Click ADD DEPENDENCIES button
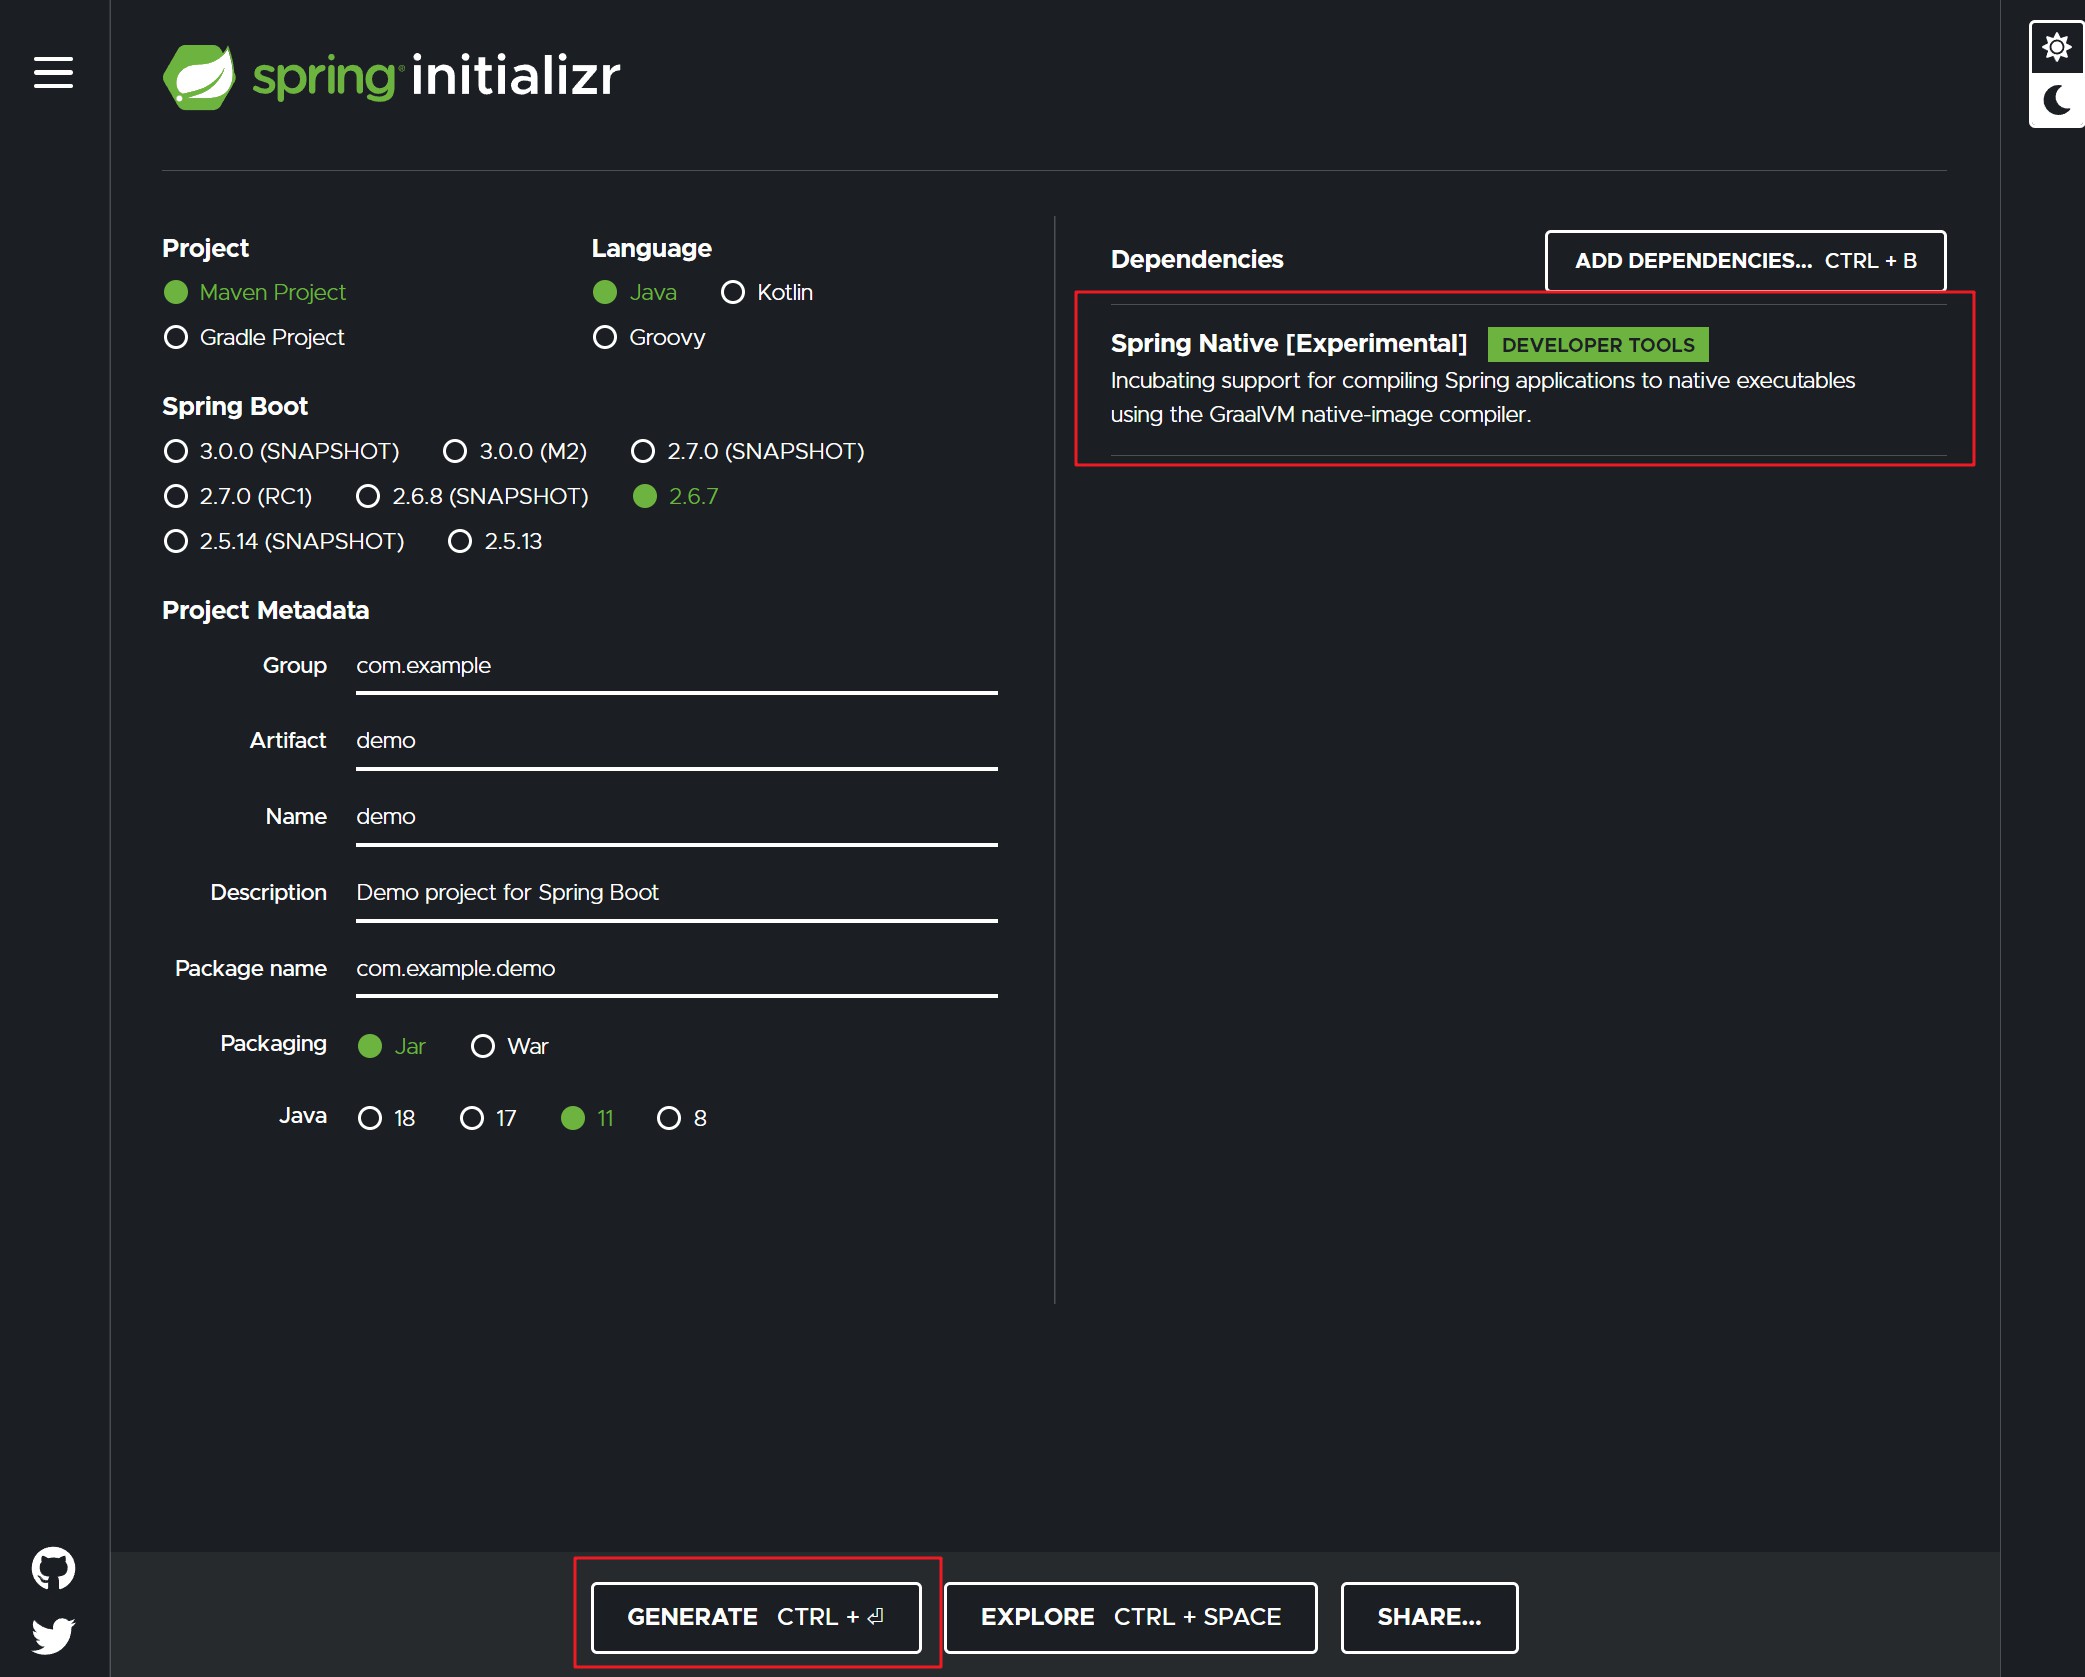The height and width of the screenshot is (1677, 2085). point(1745,260)
